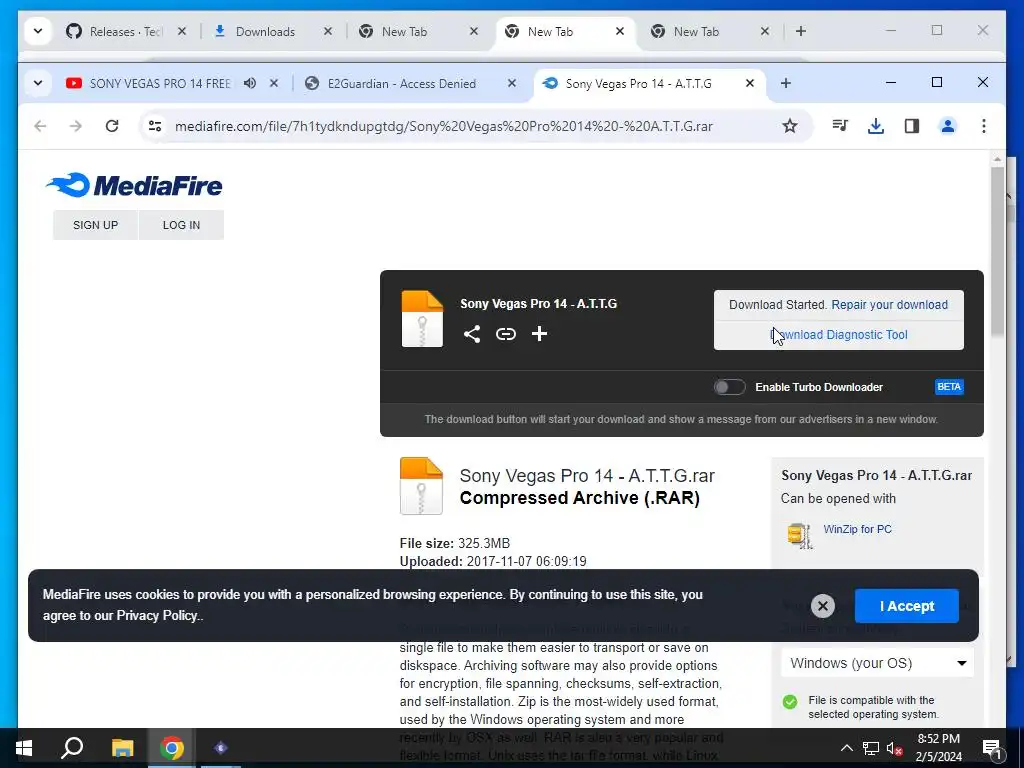Click the page vertical scrollbar thumb
Image resolution: width=1024 pixels, height=768 pixels.
point(997,251)
